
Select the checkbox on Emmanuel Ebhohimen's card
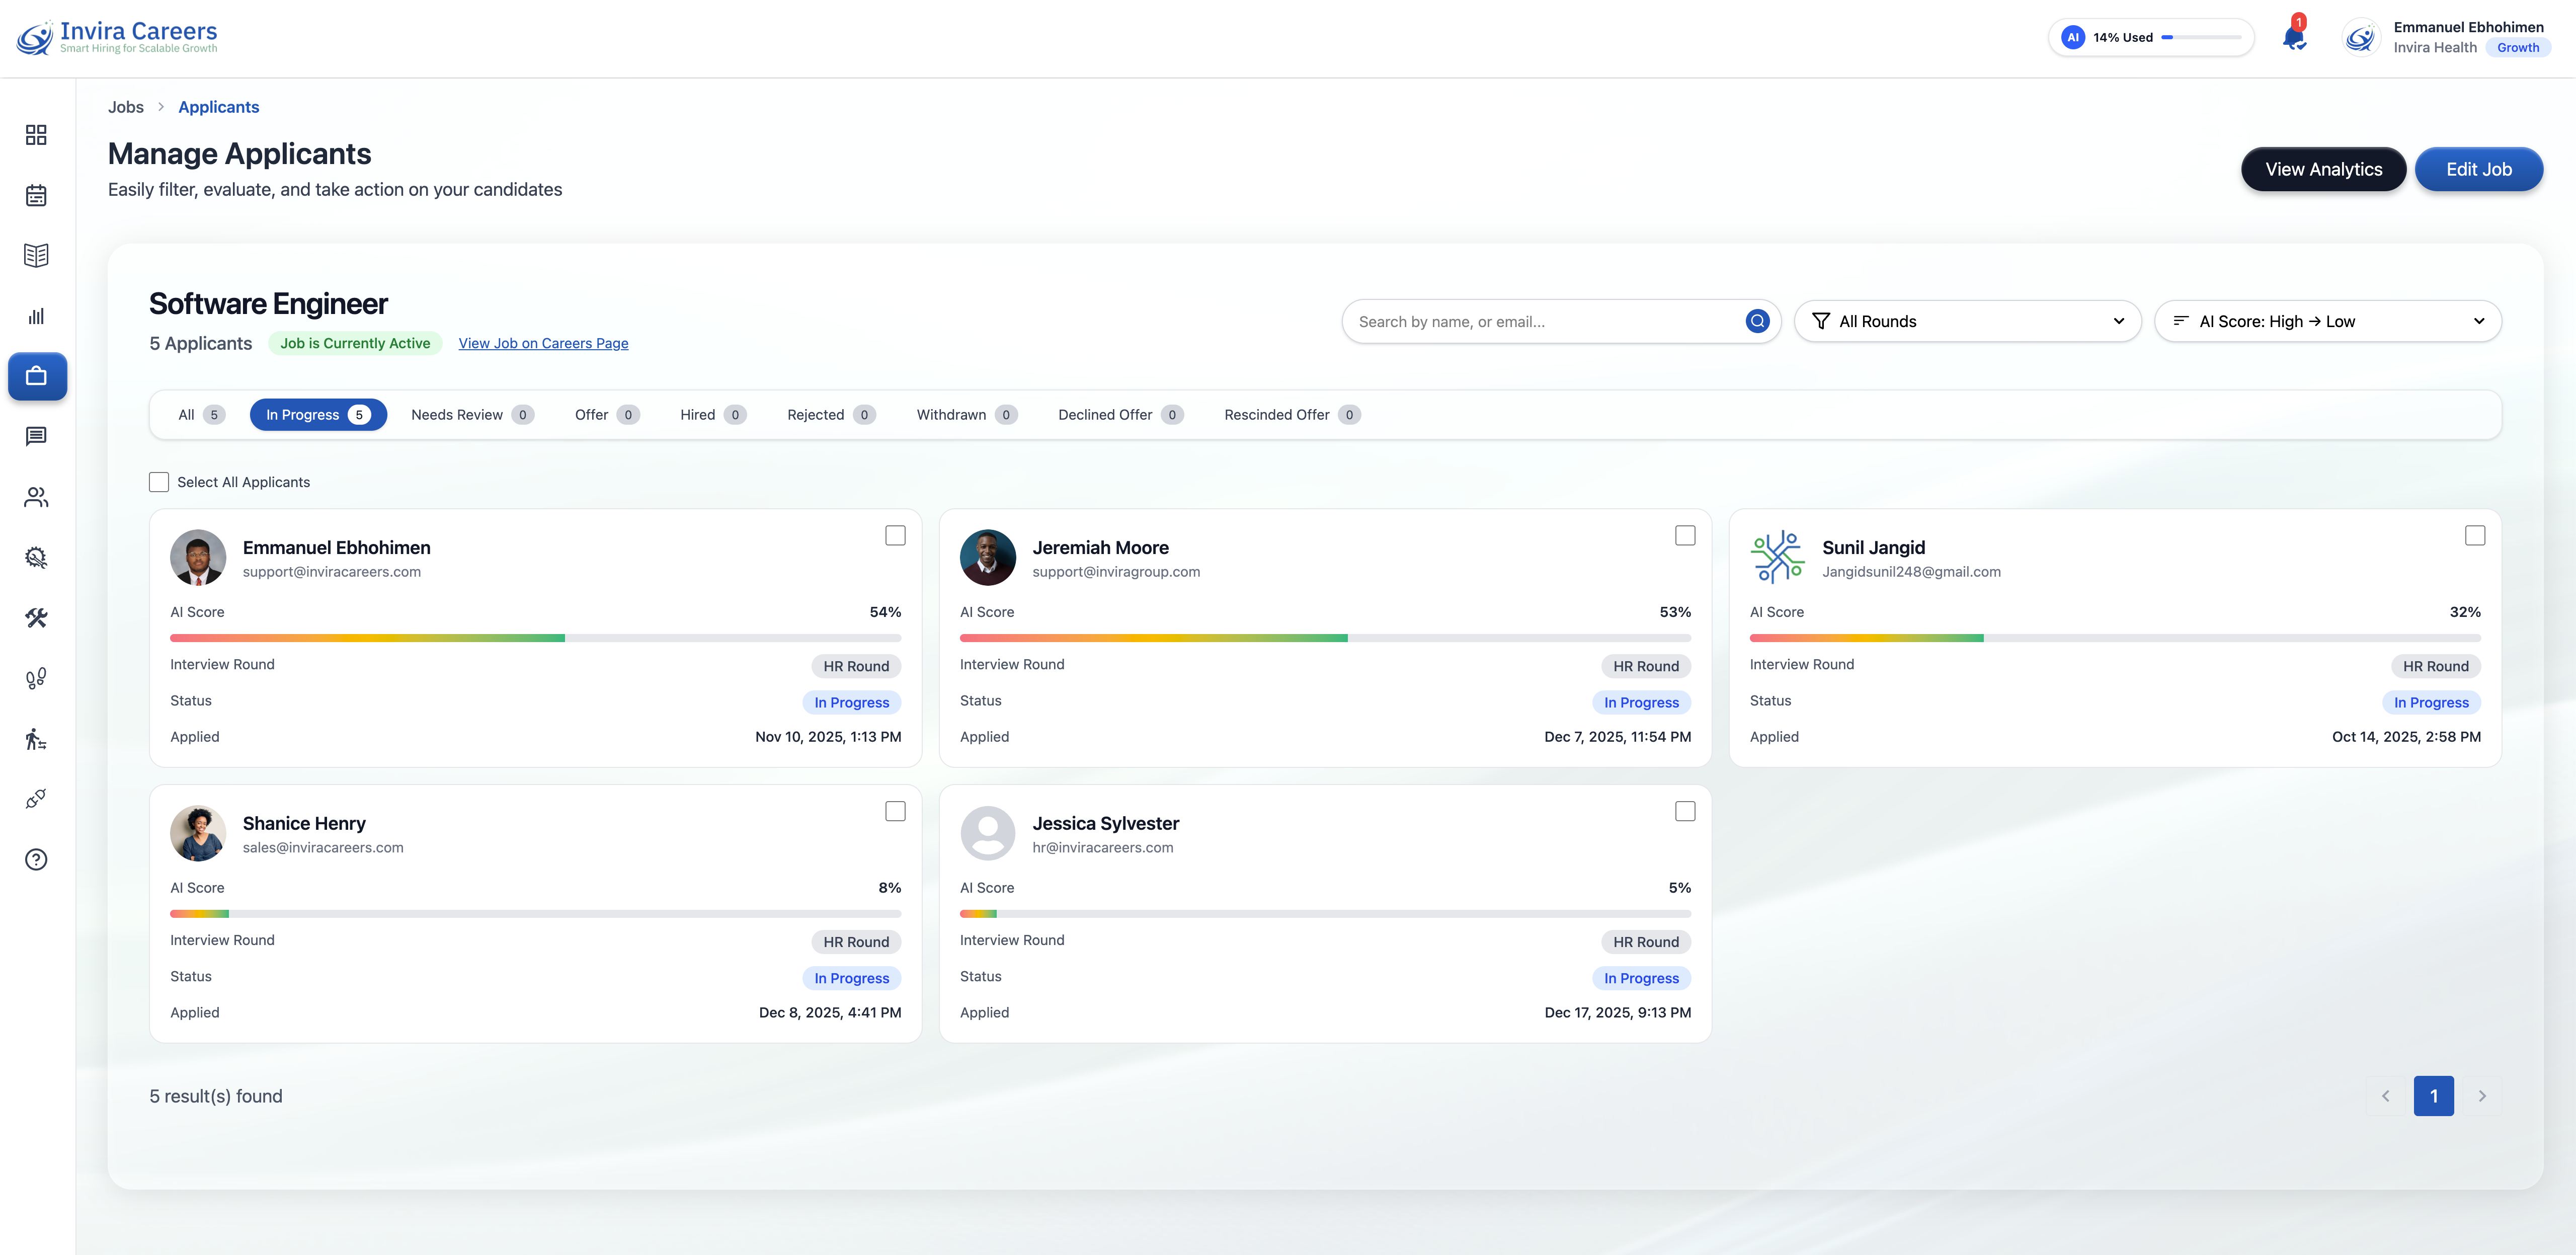click(894, 535)
